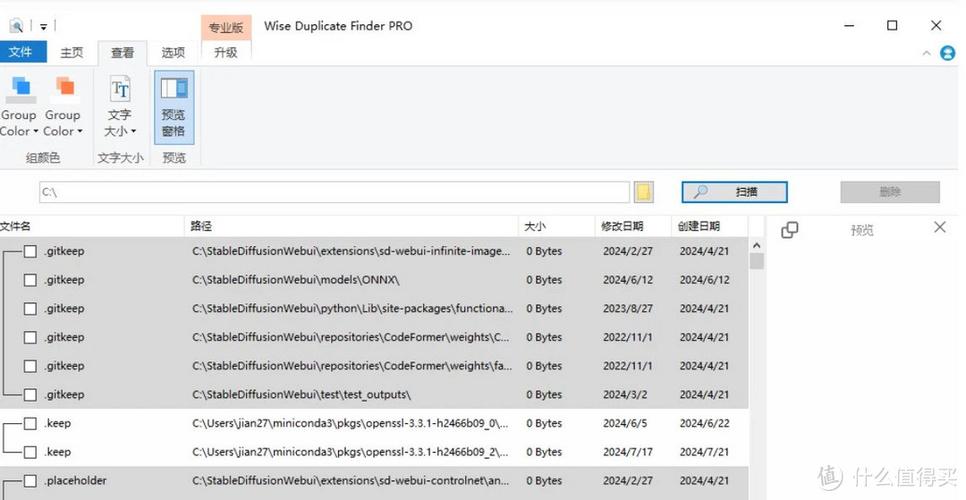Viewport: 966px width, 500px height.
Task: Click modified date 2023/8/27
Action: coord(628,308)
